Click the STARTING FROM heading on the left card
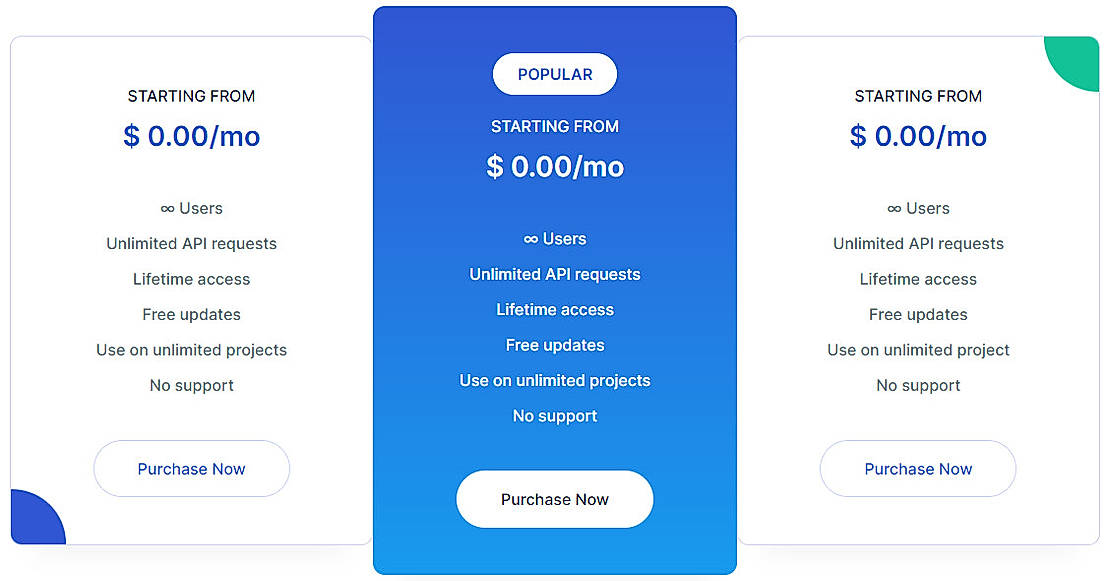The image size is (1108, 581). tap(191, 96)
